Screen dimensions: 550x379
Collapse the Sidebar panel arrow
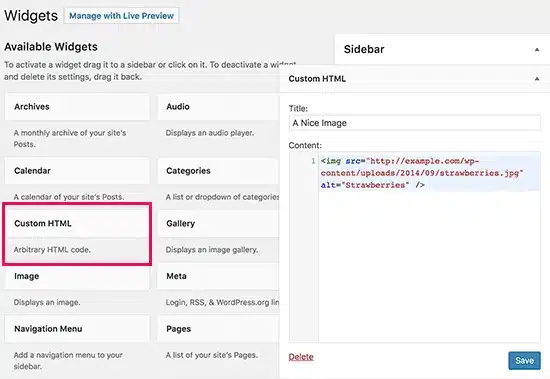[x=537, y=49]
